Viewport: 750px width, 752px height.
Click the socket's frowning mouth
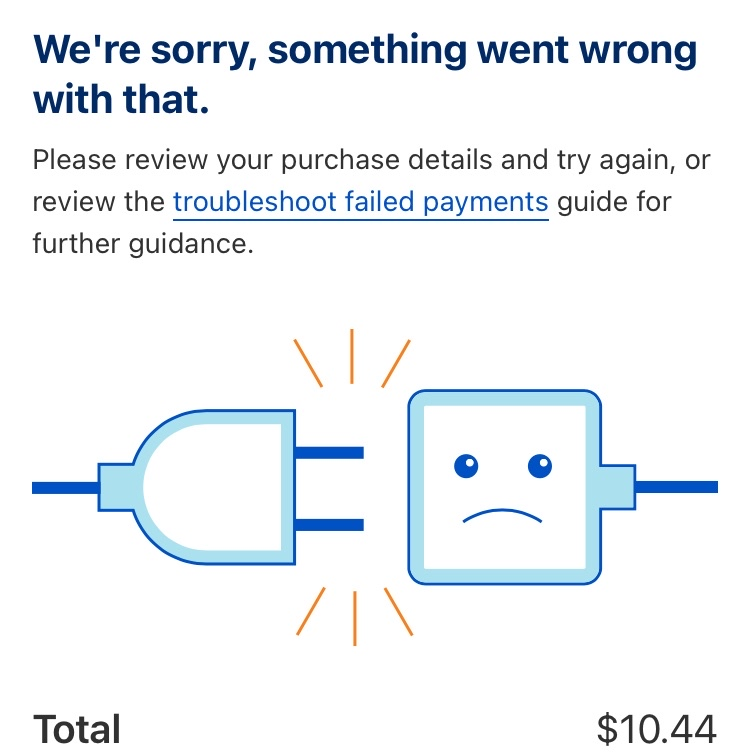coord(502,516)
